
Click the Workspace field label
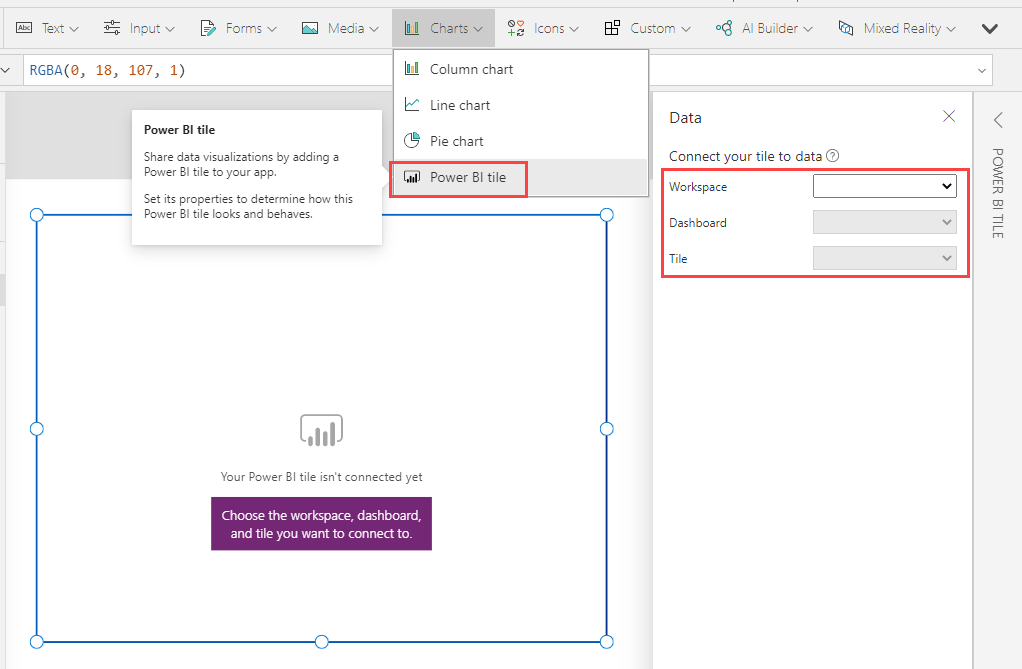point(697,186)
